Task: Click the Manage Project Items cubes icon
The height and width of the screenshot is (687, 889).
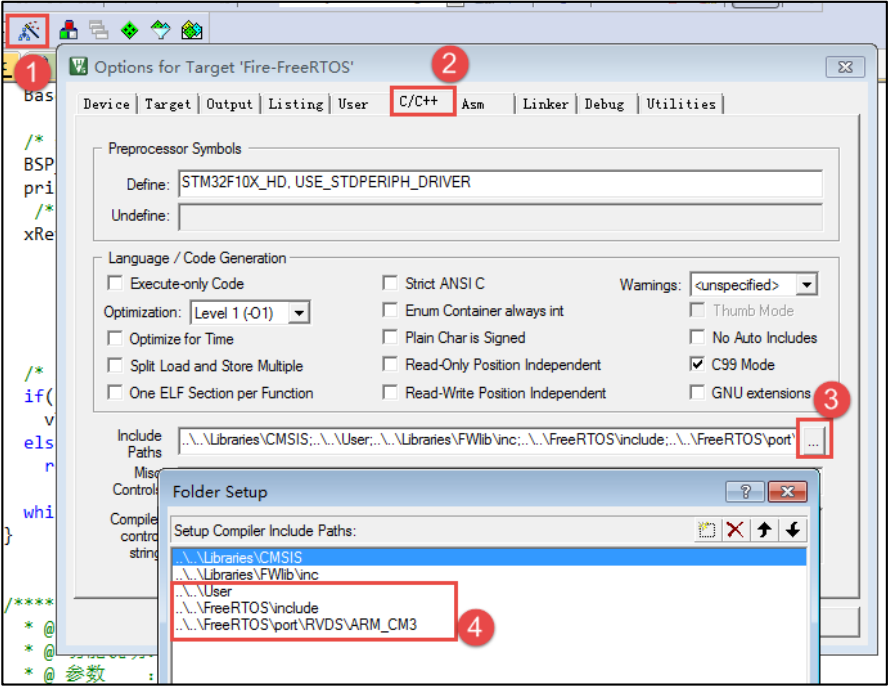Action: 69,29
